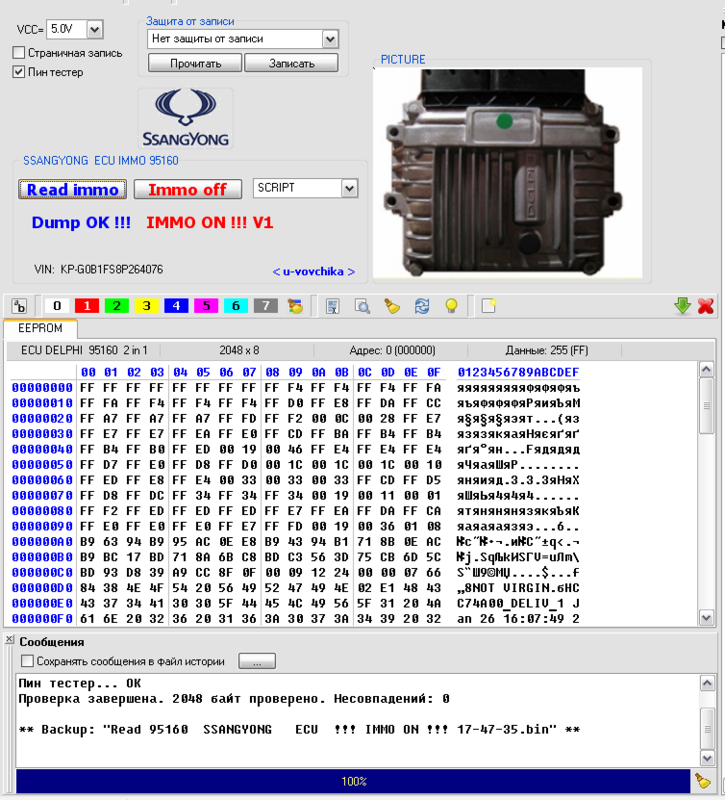Click the yellow light bulb icon
Viewport: 725px width, 800px height.
451,306
